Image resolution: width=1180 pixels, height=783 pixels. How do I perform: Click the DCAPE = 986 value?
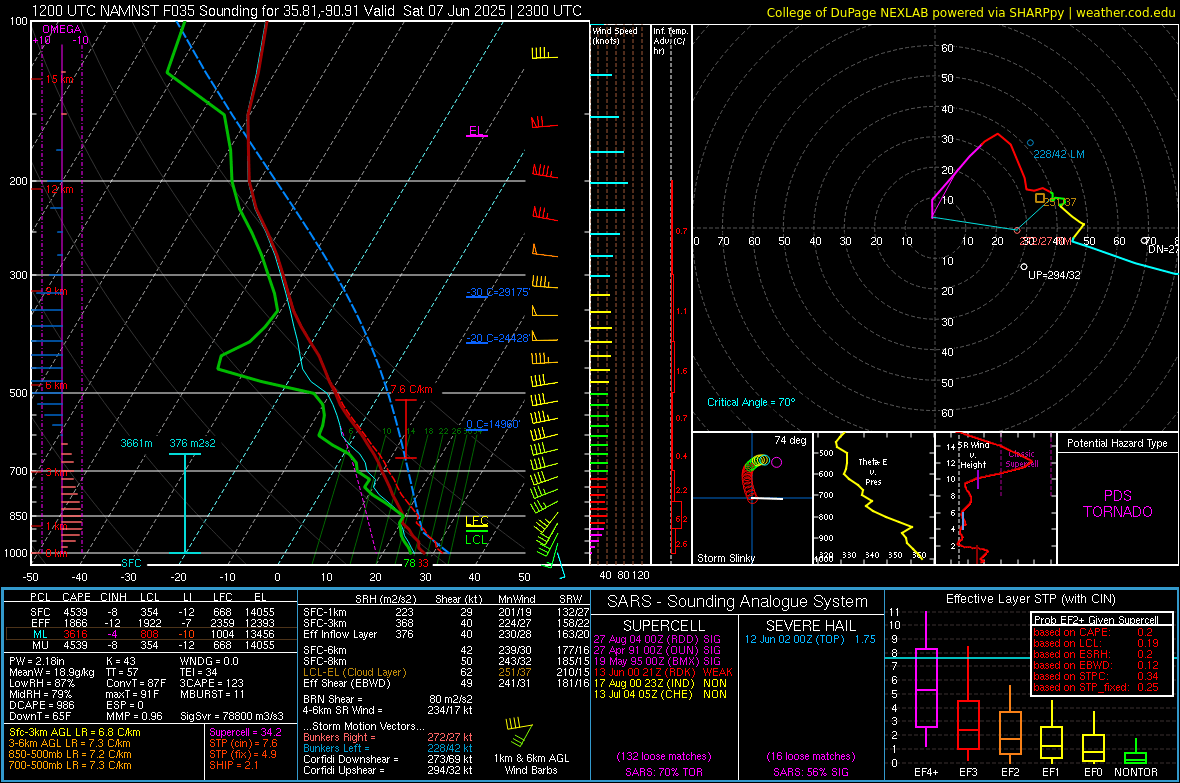click(x=41, y=705)
